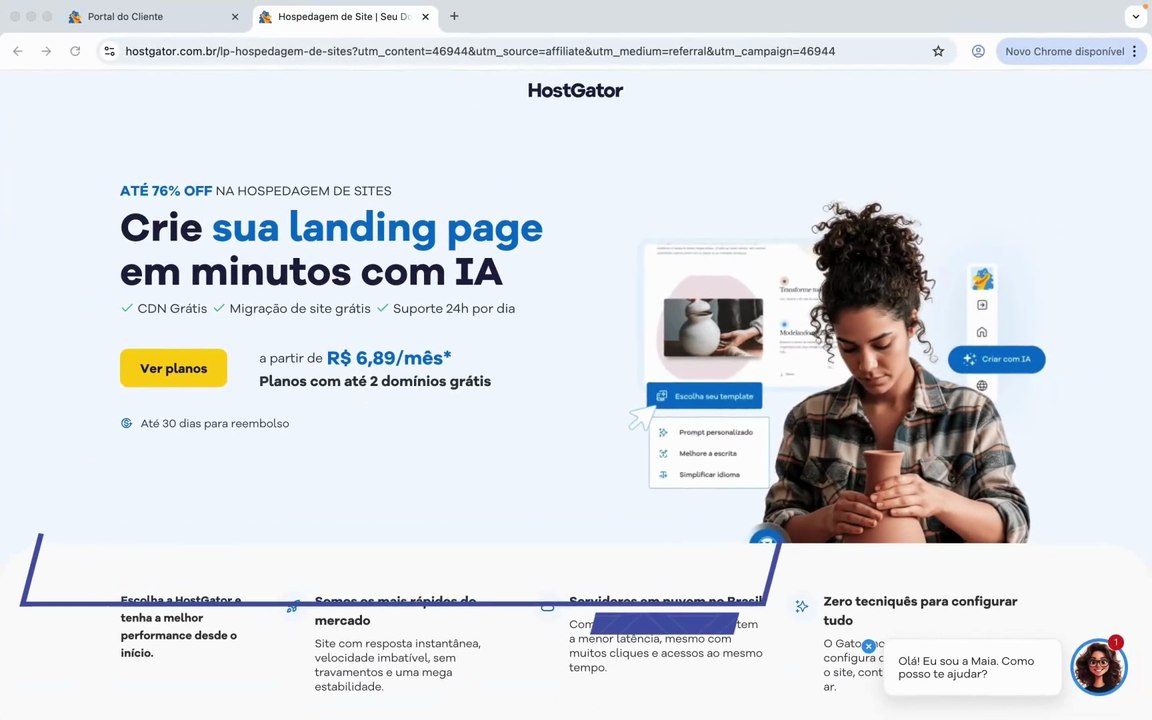Click the HostGator logo
This screenshot has width=1152, height=720.
coord(575,90)
